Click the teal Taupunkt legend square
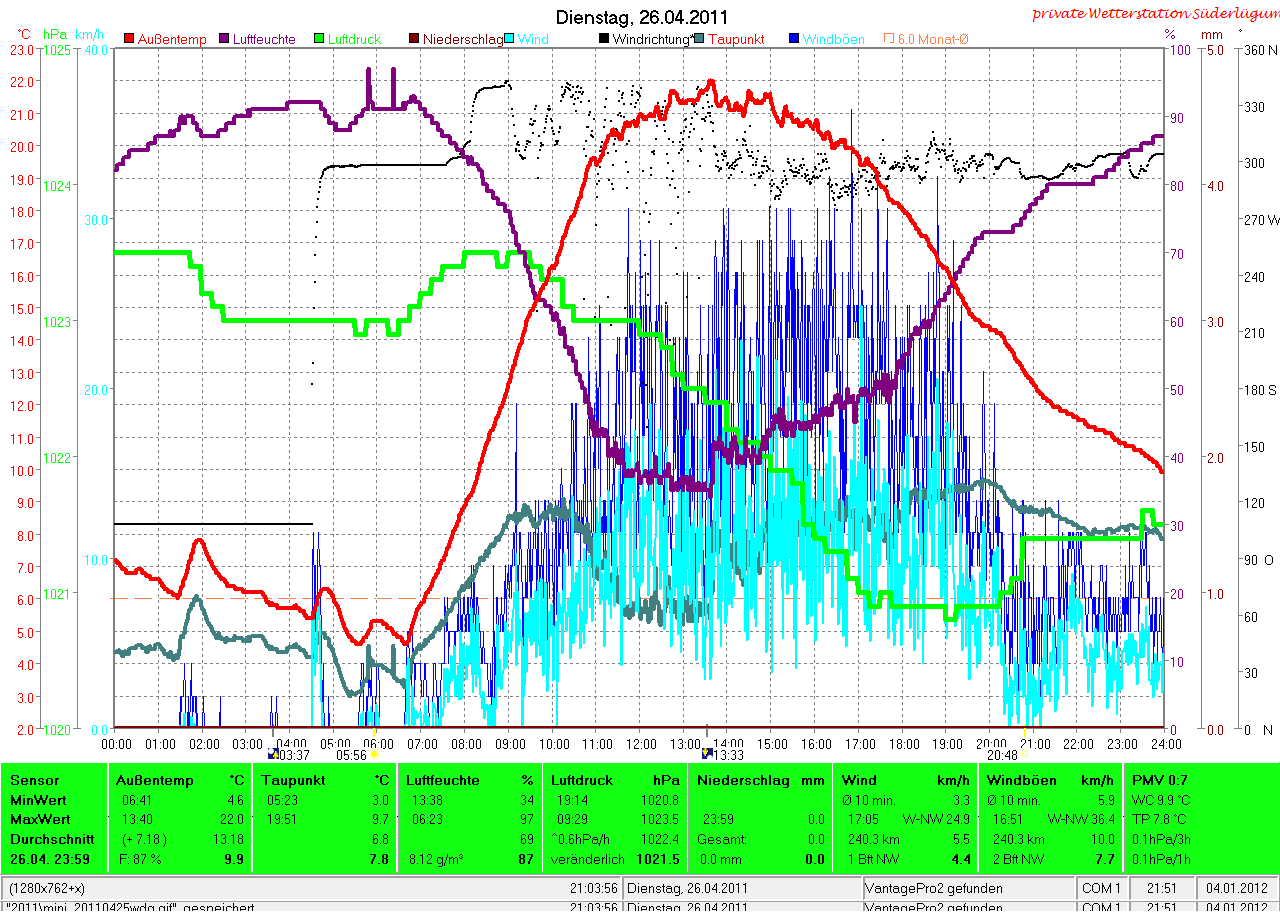This screenshot has height=912, width=1280. tap(698, 39)
